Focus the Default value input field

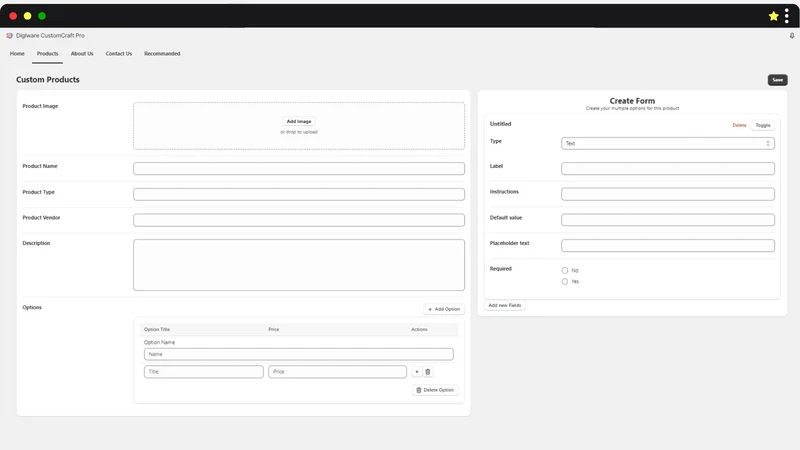667,220
